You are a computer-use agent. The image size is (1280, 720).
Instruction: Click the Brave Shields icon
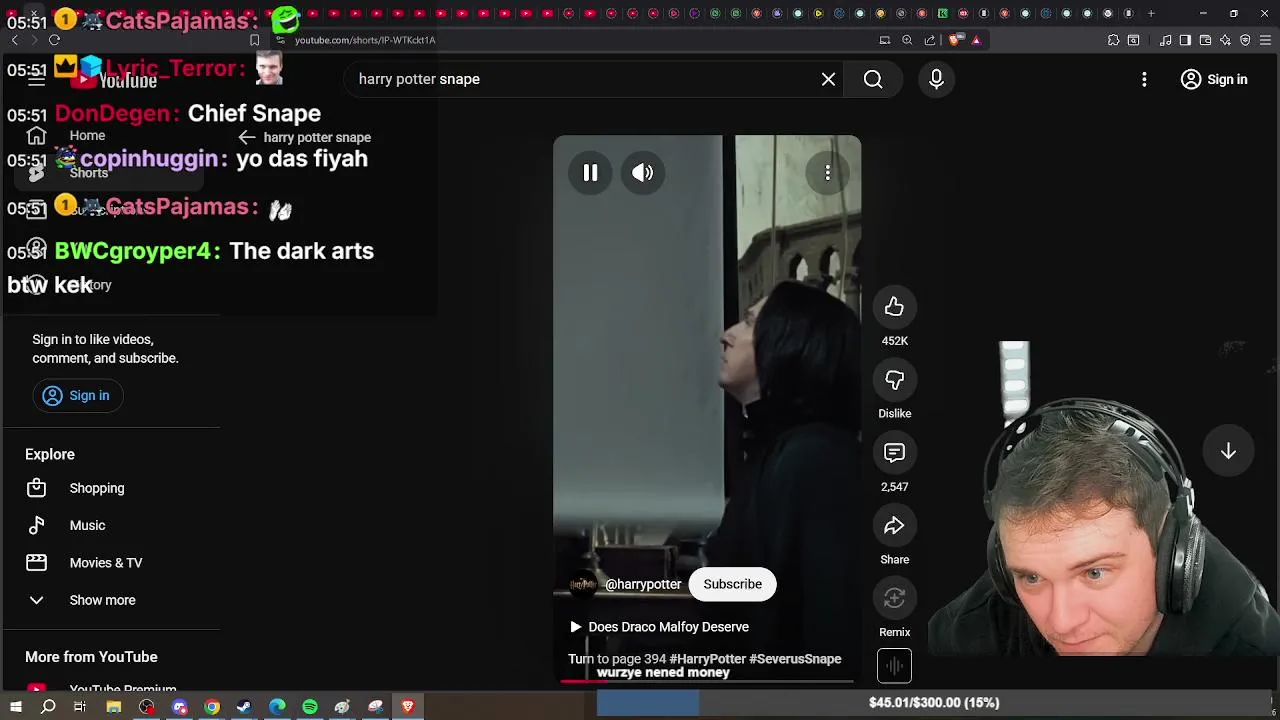tap(954, 40)
